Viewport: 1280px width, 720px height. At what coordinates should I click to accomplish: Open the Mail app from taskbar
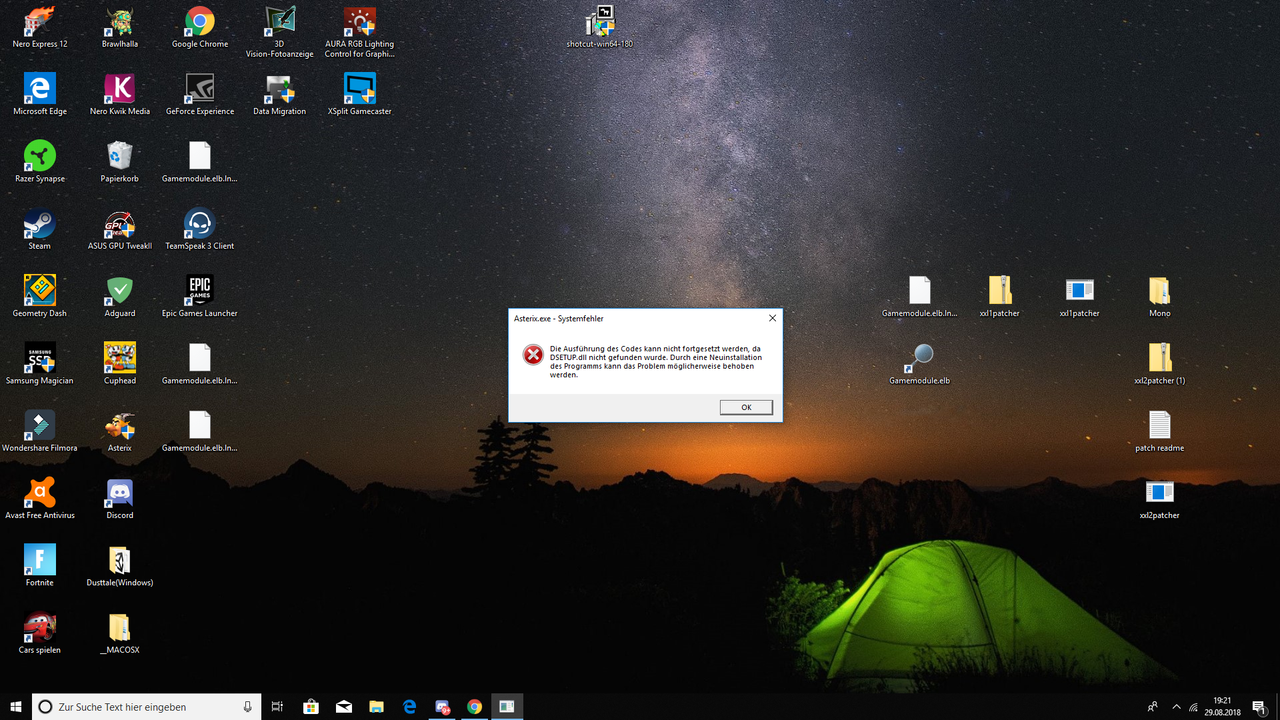(x=344, y=707)
